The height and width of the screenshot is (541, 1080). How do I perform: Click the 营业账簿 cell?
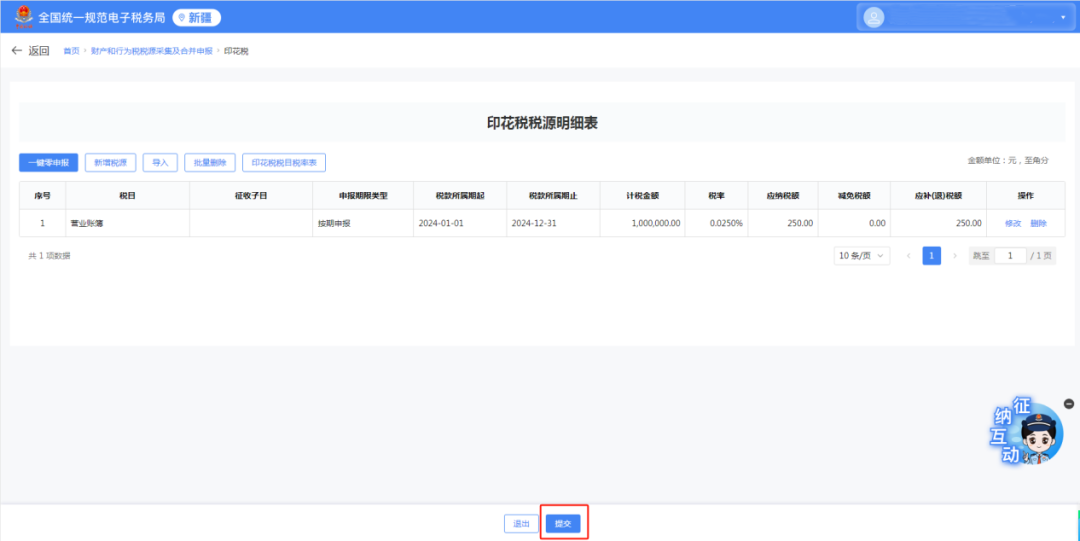tap(127, 223)
